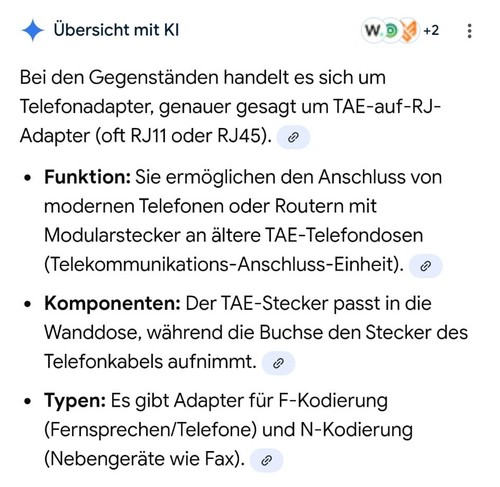
Task: Click the 'Übersicht mit KI' heading
Action: pyautogui.click(x=116, y=30)
